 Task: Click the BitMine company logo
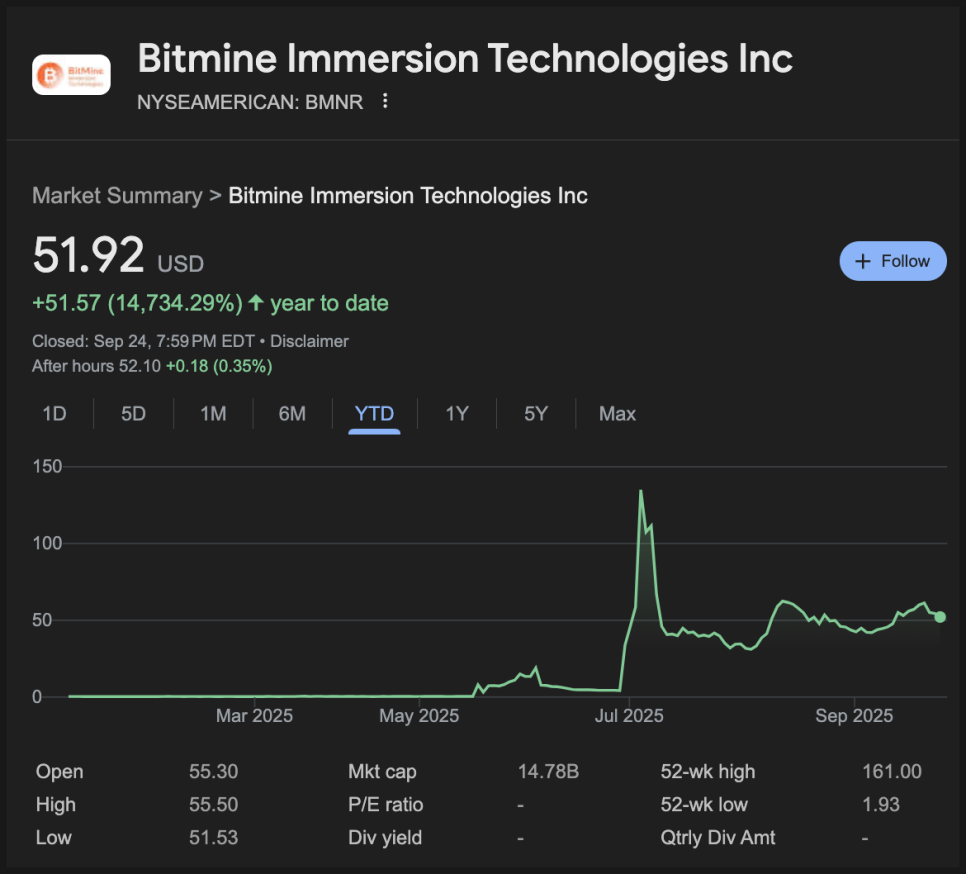click(x=71, y=75)
